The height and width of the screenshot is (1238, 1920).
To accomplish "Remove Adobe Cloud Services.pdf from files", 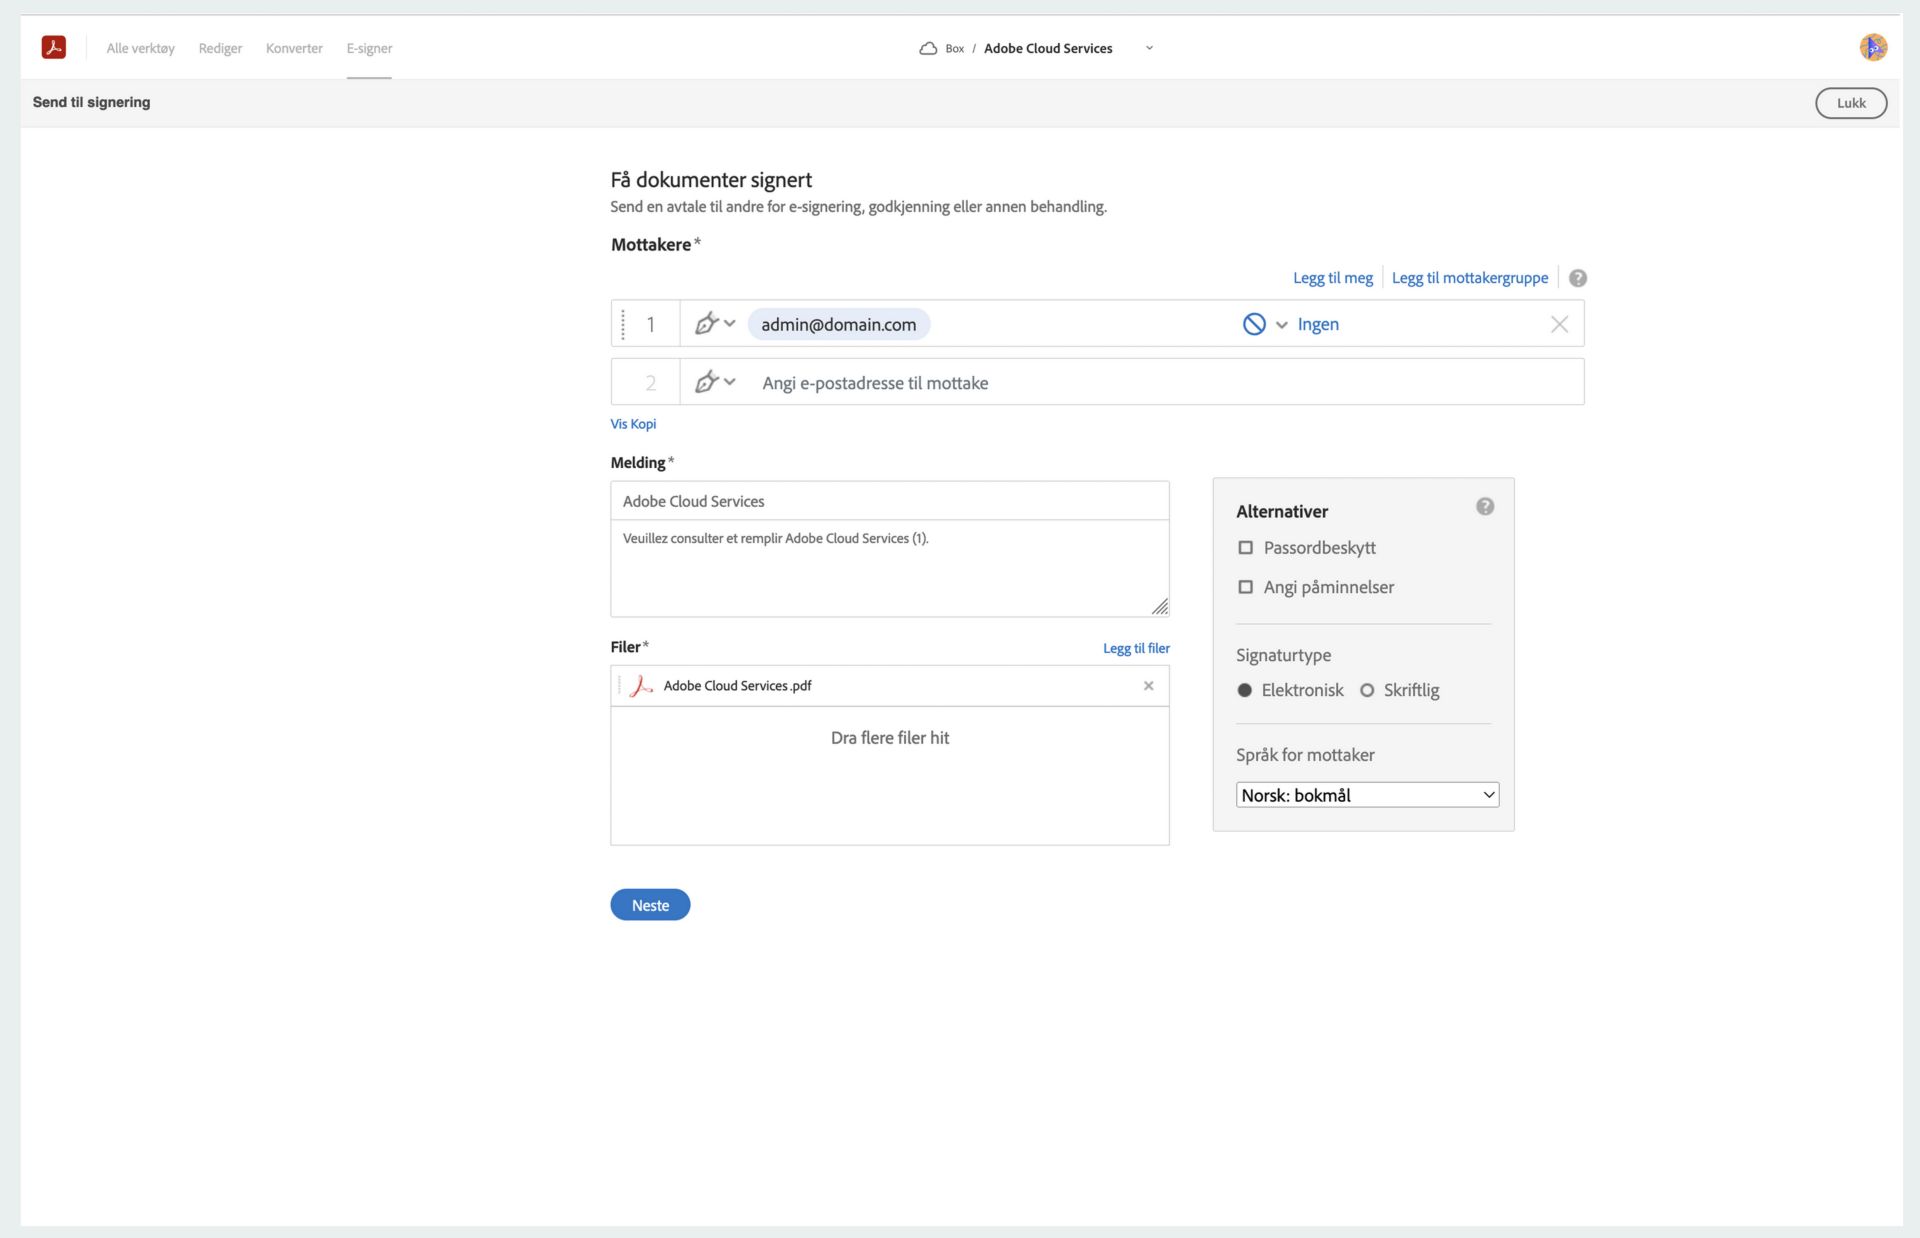I will pos(1148,686).
